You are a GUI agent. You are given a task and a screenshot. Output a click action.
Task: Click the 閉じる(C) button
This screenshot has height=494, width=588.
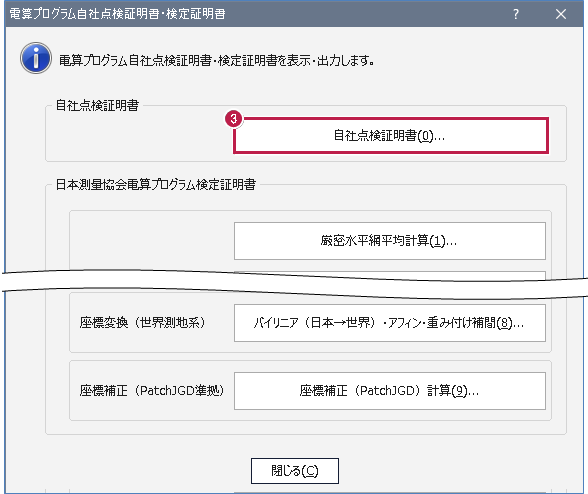[x=295, y=471]
